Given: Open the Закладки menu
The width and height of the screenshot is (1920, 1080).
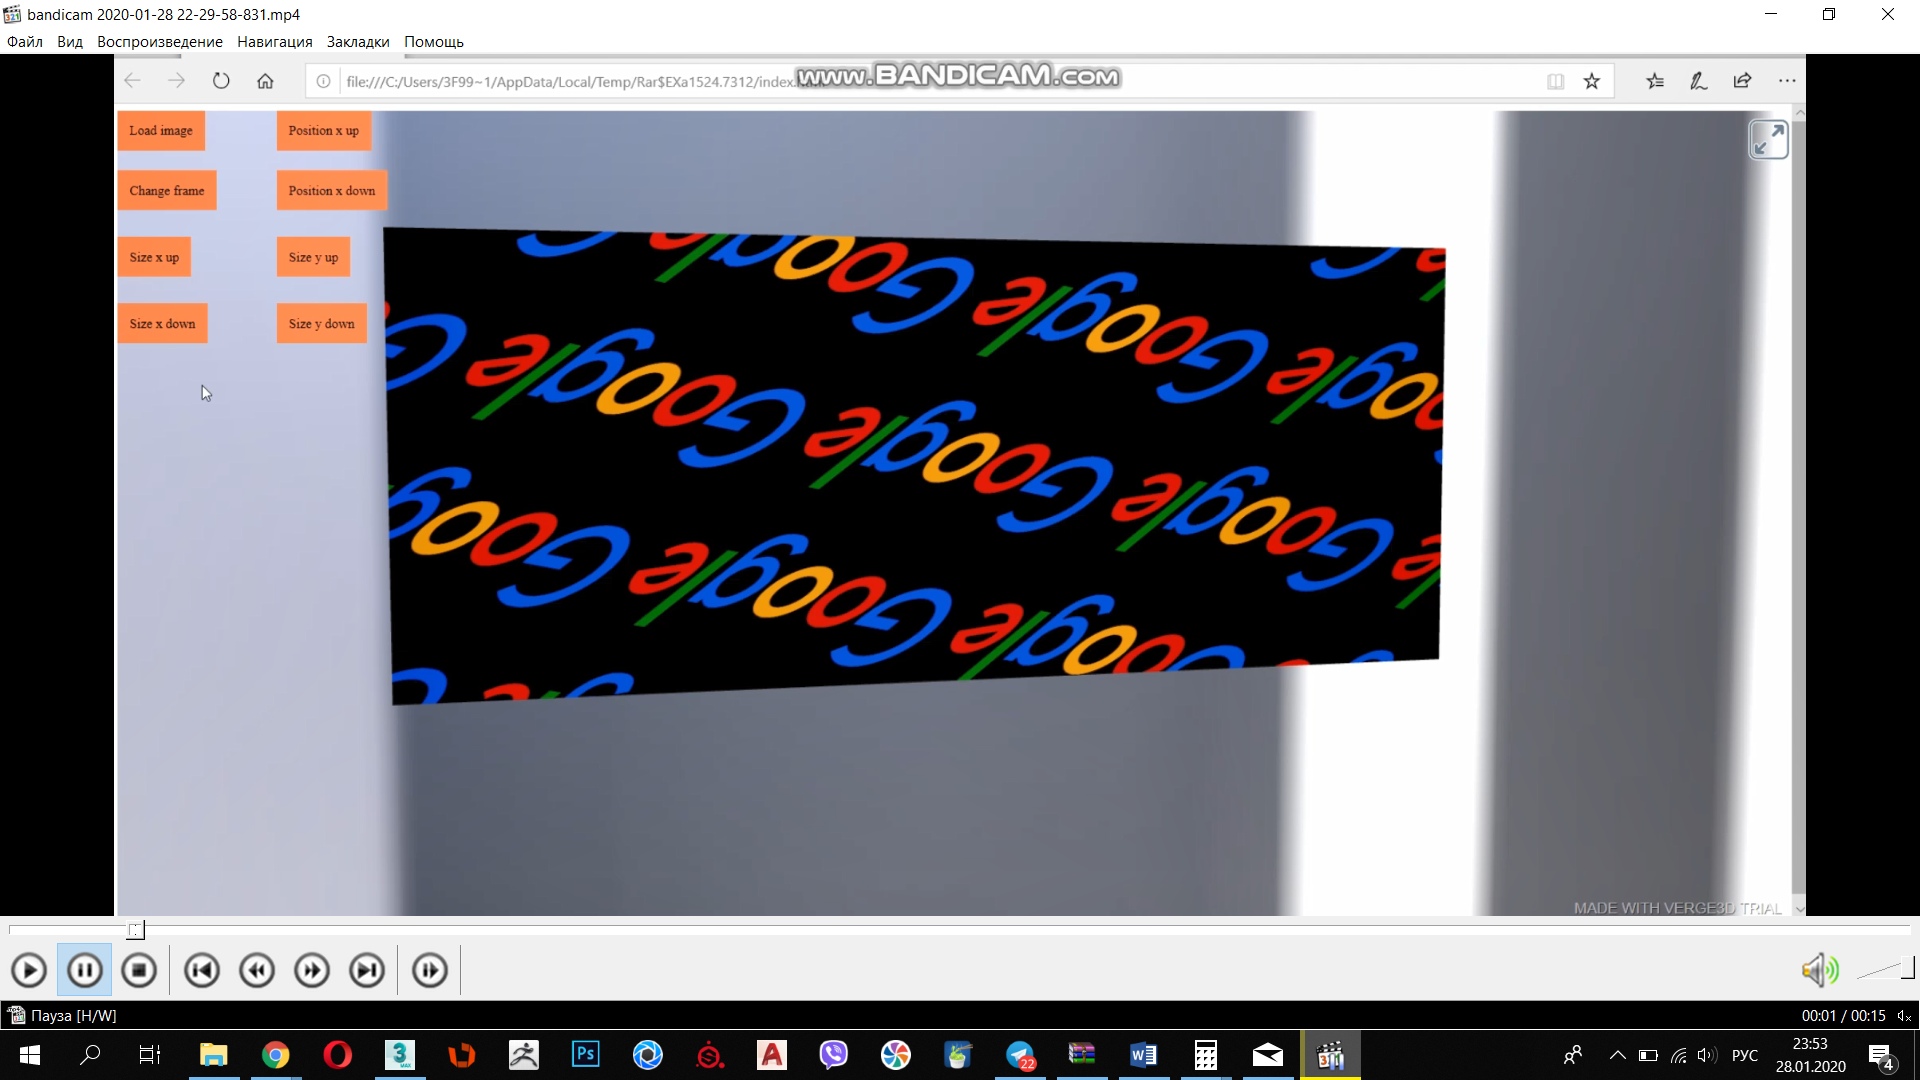Looking at the screenshot, I should pyautogui.click(x=358, y=42).
